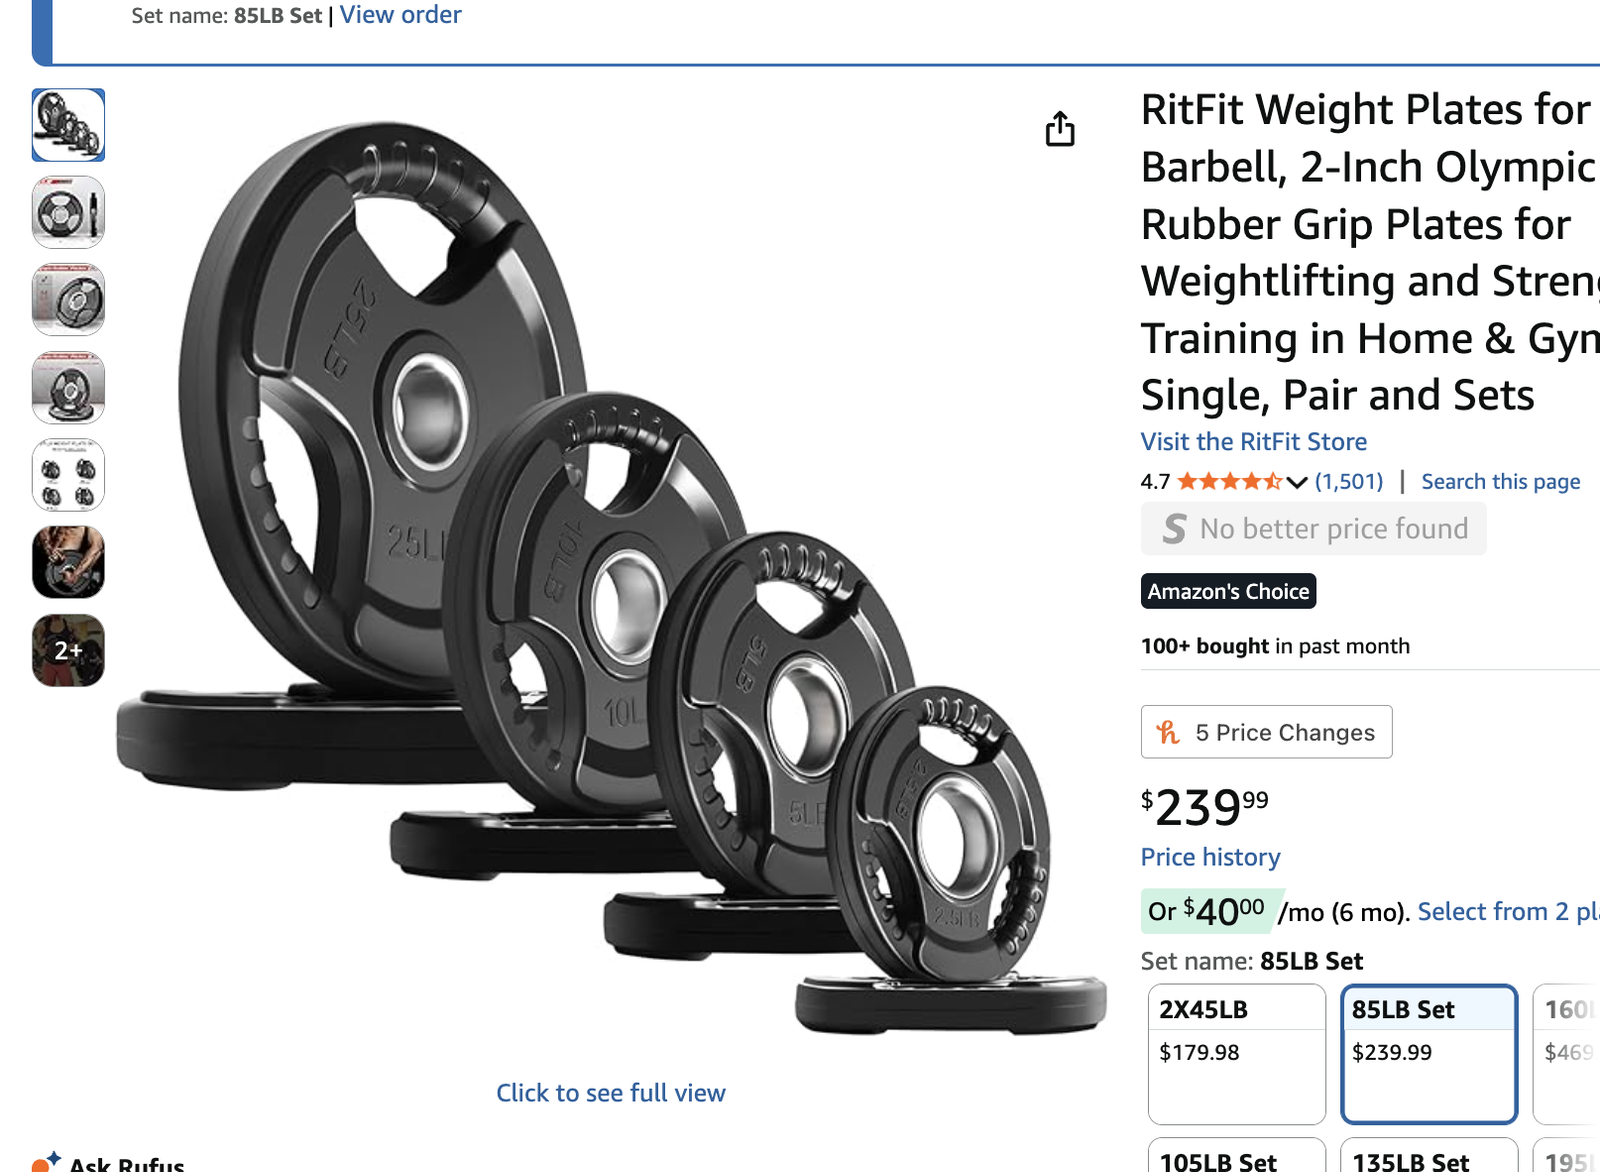Select the 85LB Set option
This screenshot has width=1600, height=1172.
tap(1429, 1054)
